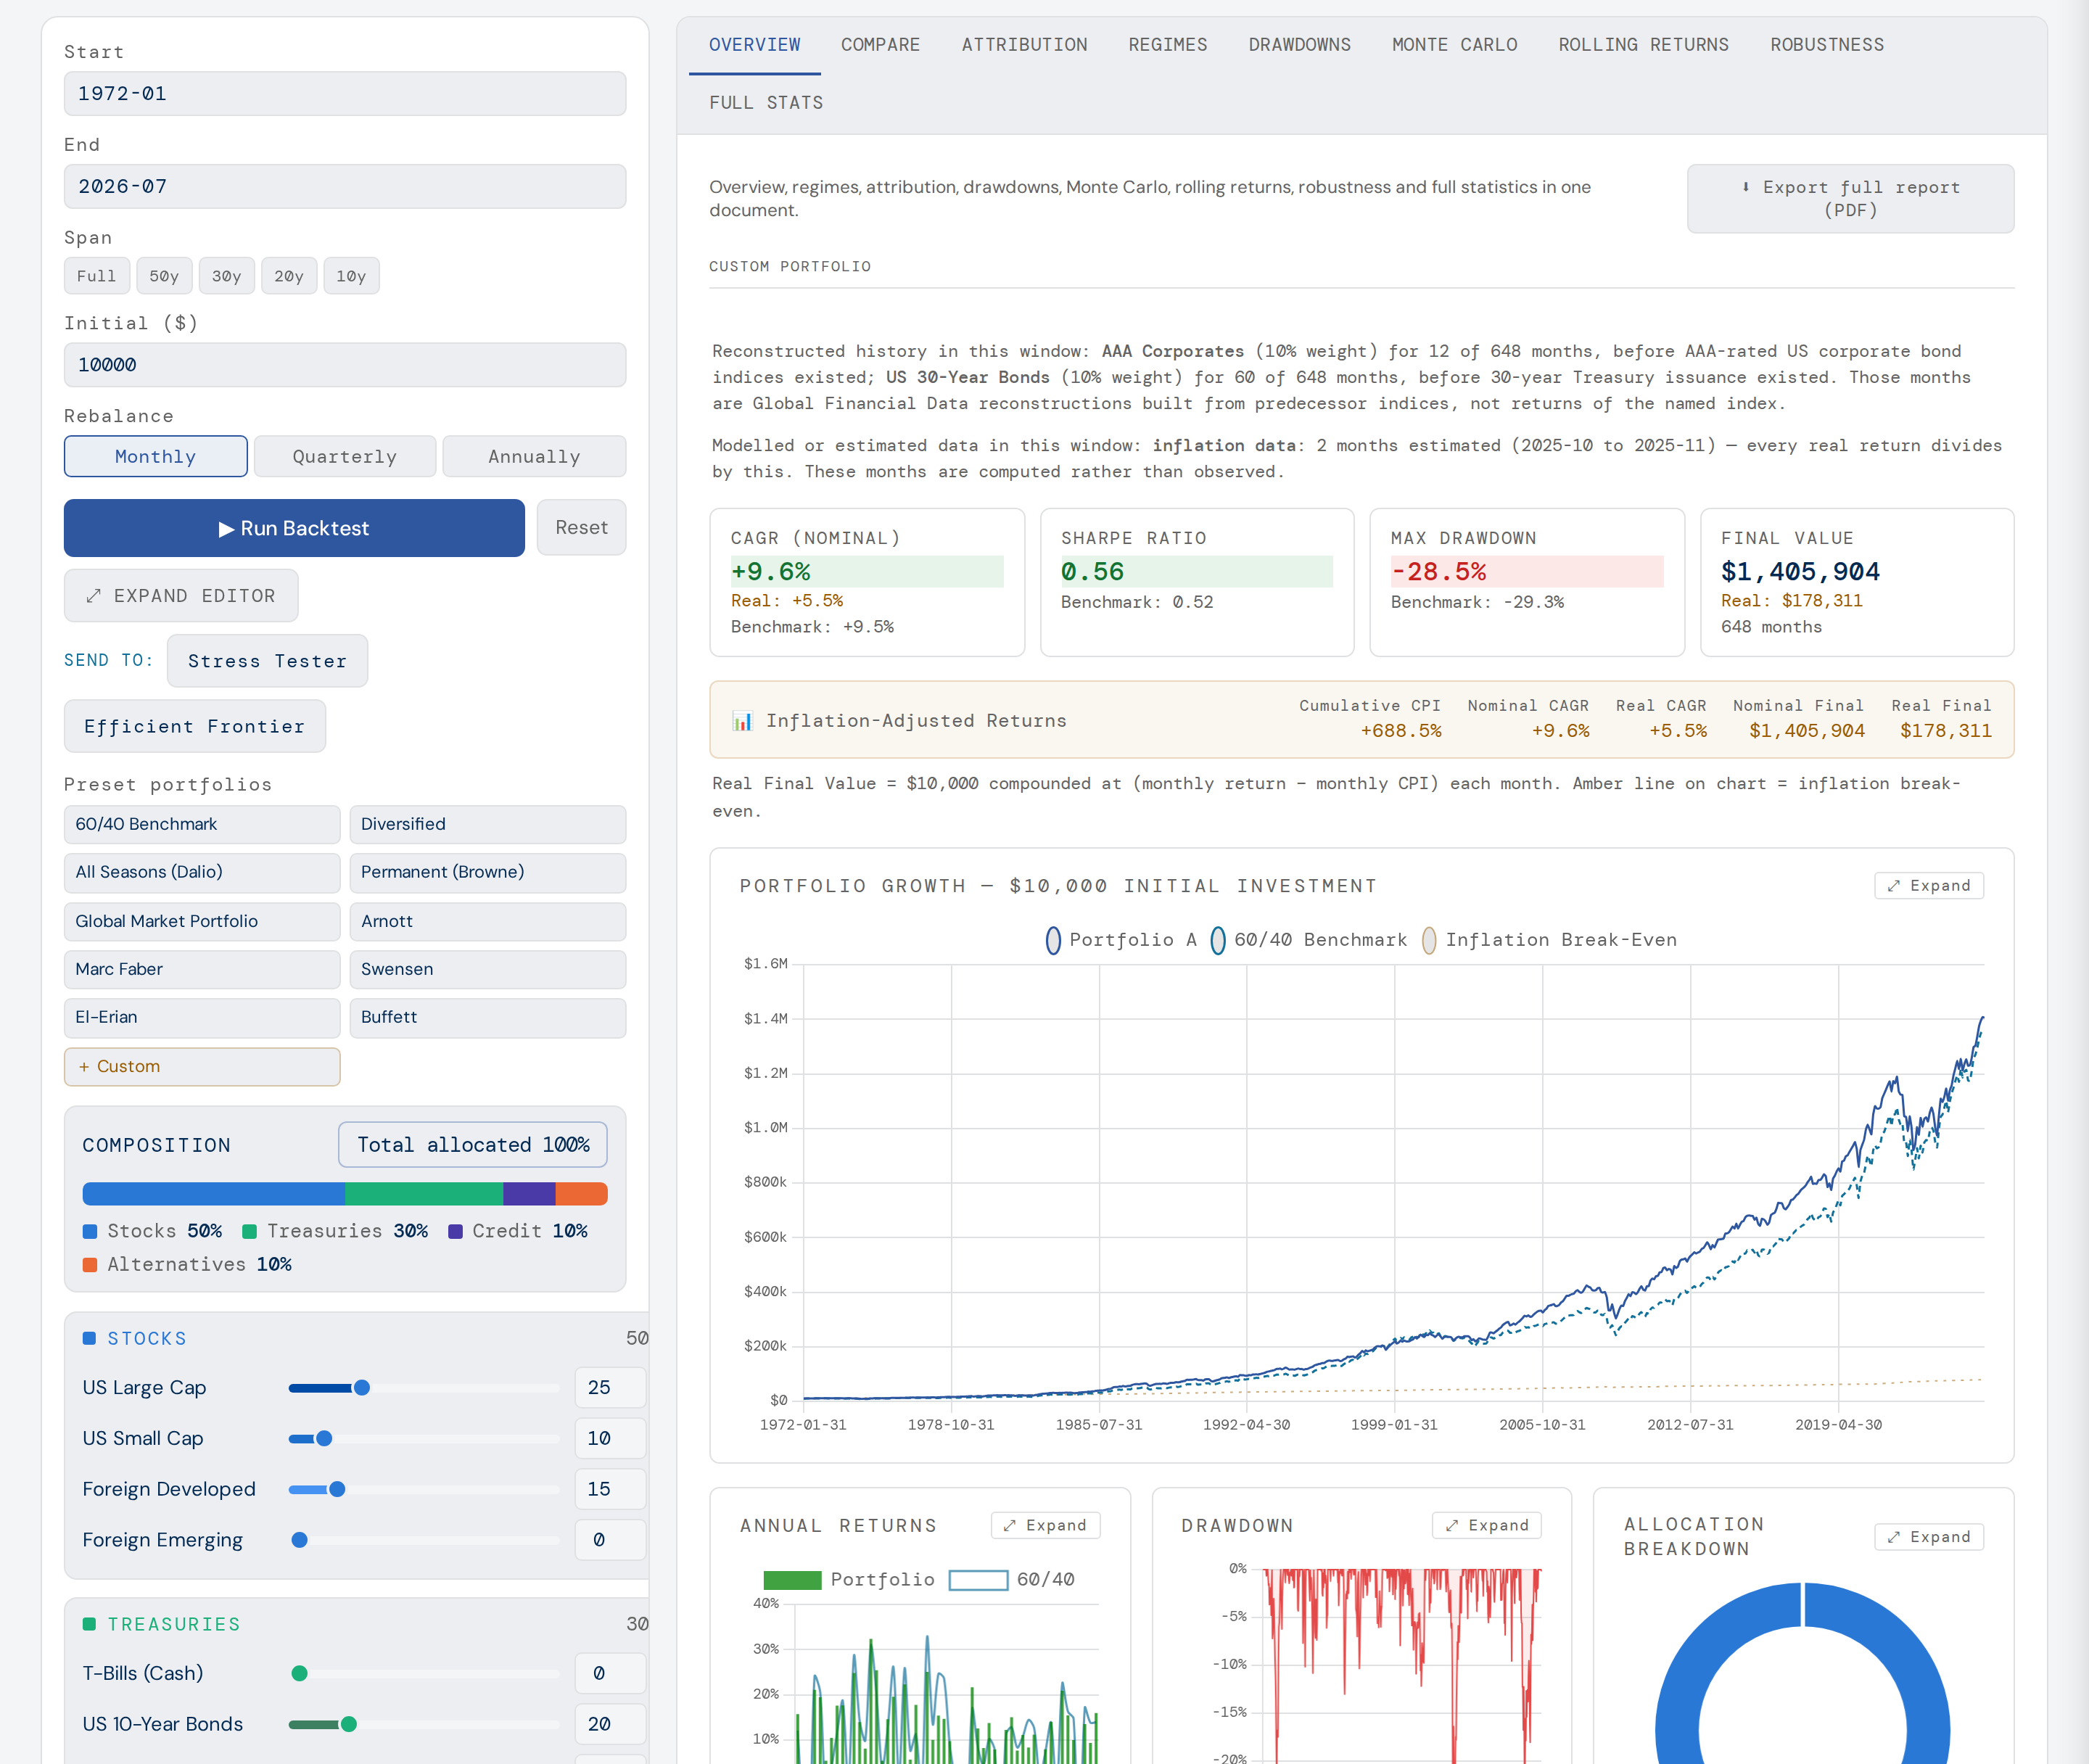Viewport: 2089px width, 1764px height.
Task: Click the US Small Cap weight field
Action: coord(611,1439)
